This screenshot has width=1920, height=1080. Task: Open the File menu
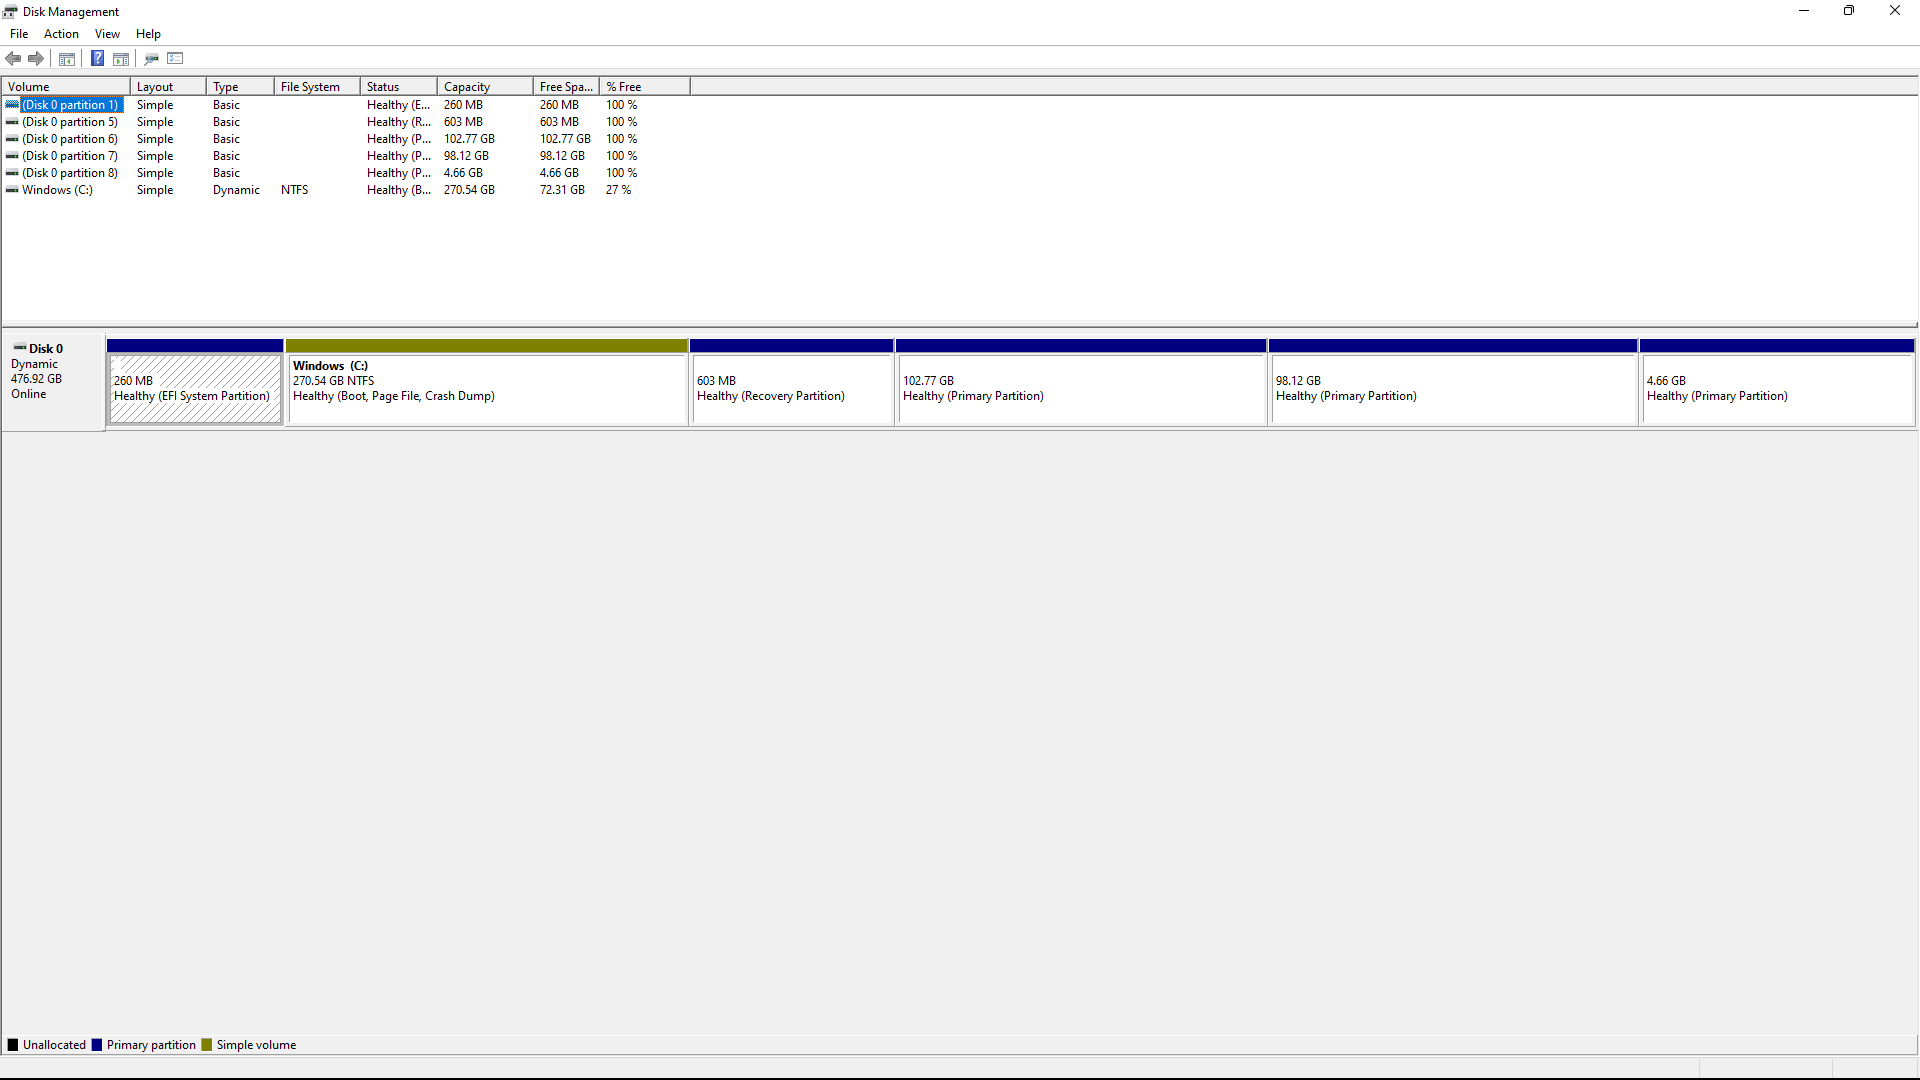[x=19, y=34]
